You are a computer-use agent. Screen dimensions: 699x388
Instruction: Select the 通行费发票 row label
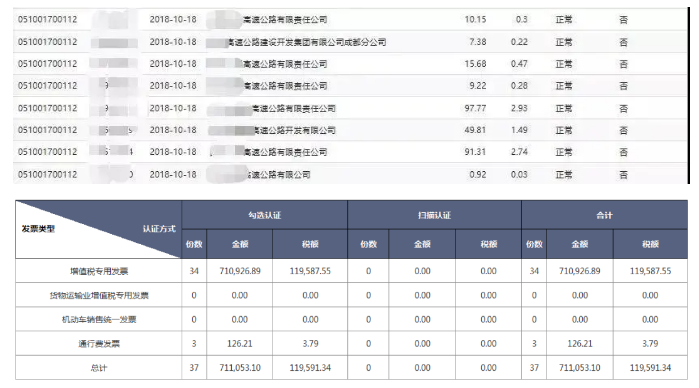(x=99, y=343)
